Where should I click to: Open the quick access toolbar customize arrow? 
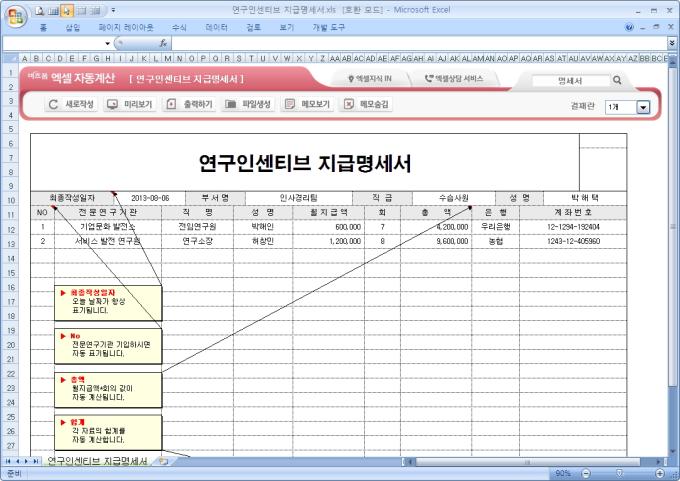114,10
